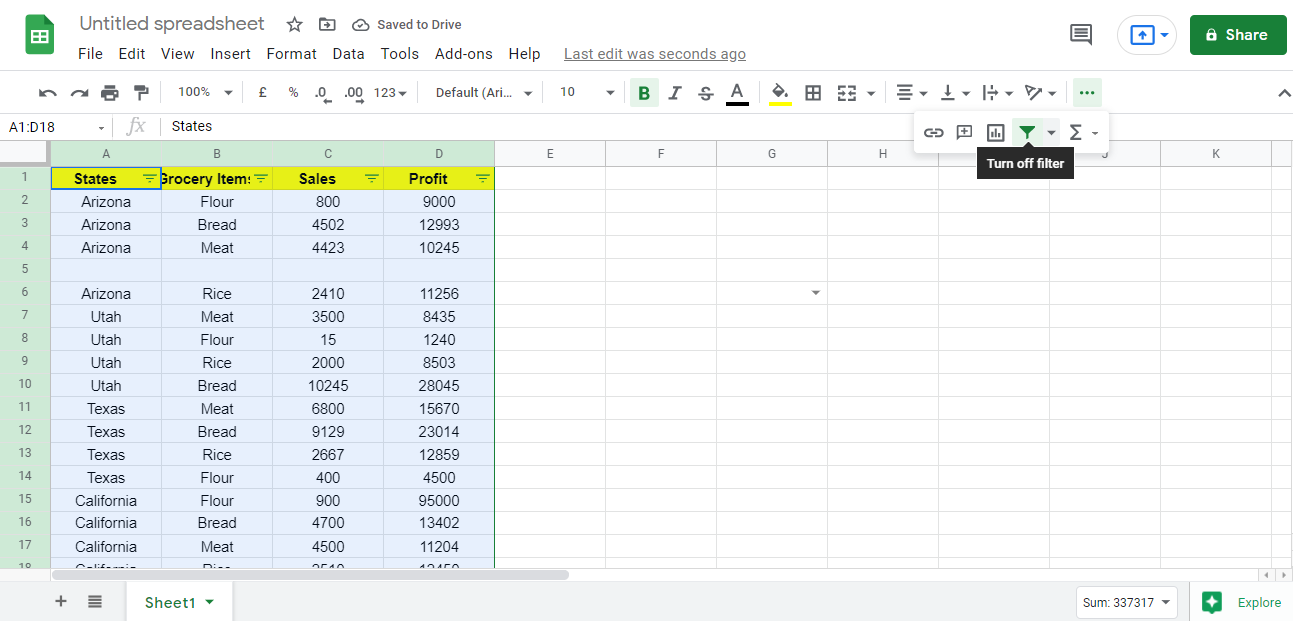Open the Data menu
1293x621 pixels.
pyautogui.click(x=348, y=54)
